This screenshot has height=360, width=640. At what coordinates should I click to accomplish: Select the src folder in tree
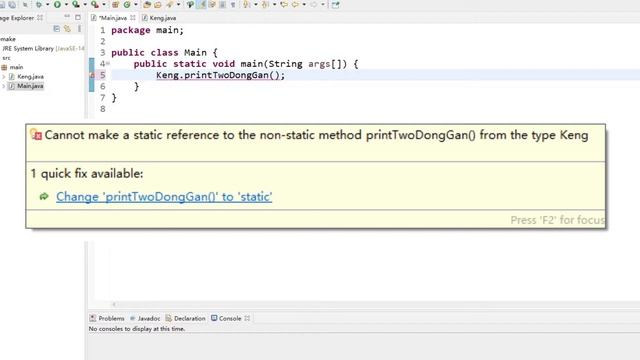(7, 58)
